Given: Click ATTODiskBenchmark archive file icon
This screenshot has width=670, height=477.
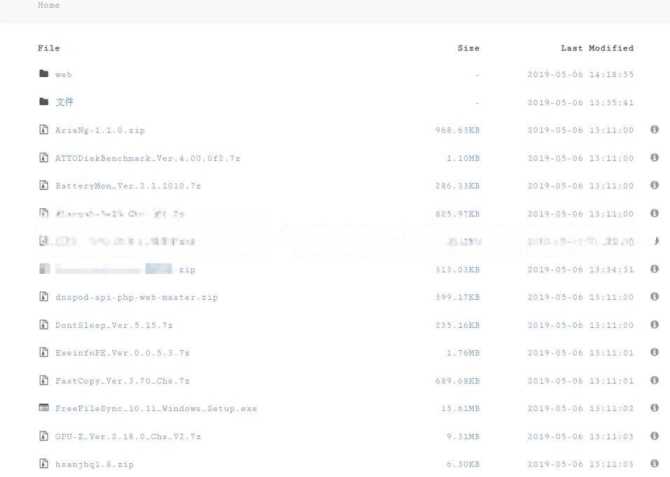Looking at the screenshot, I should click(44, 158).
